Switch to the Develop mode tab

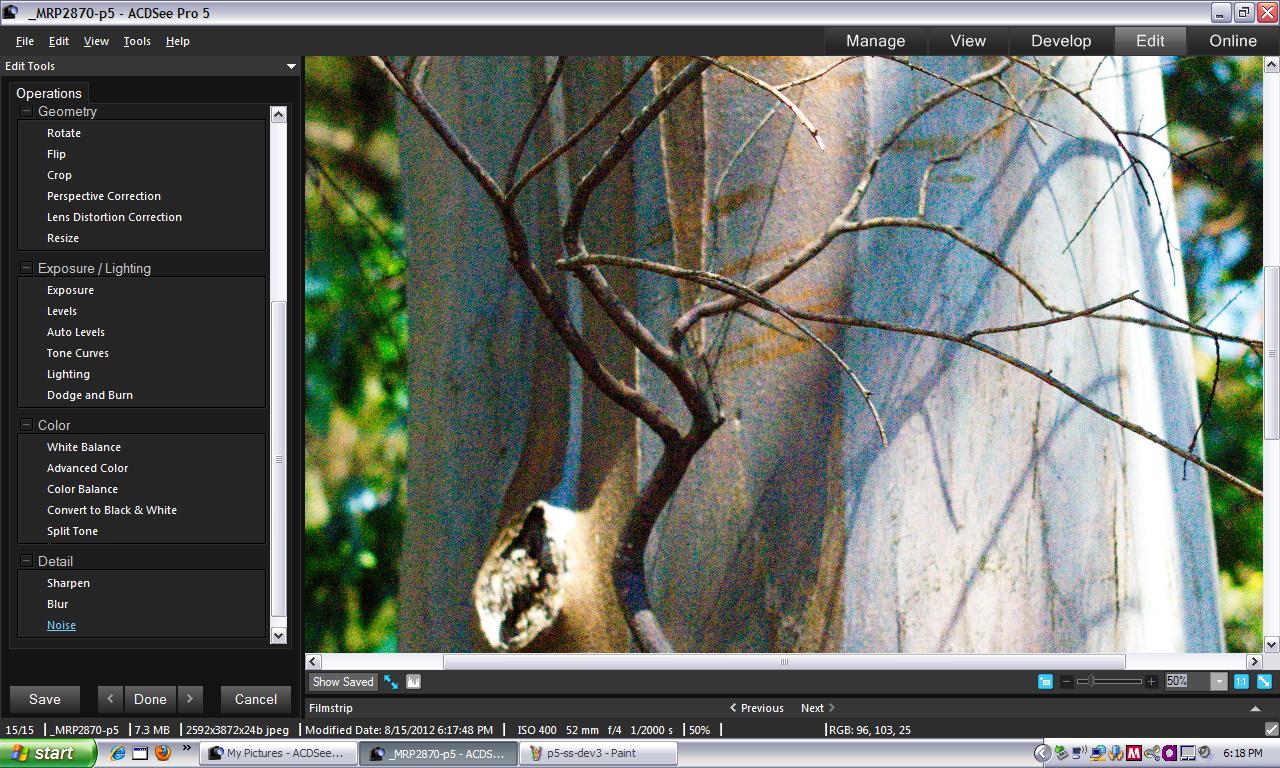[x=1060, y=41]
